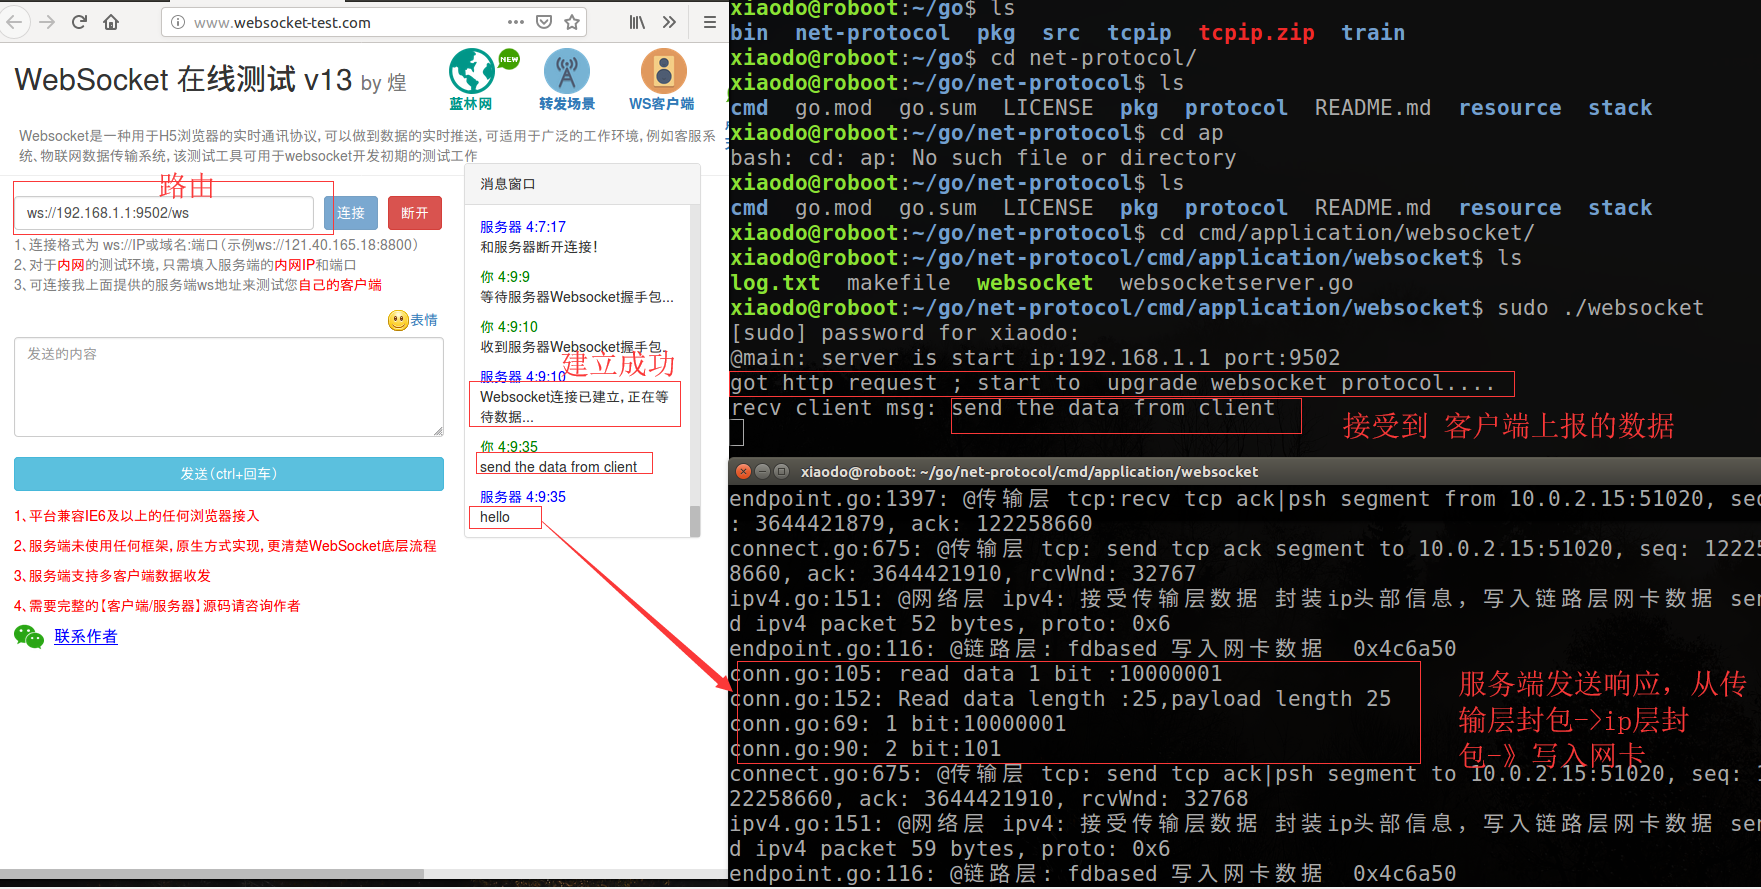
Task: Show site information icon in address bar
Action: [178, 22]
